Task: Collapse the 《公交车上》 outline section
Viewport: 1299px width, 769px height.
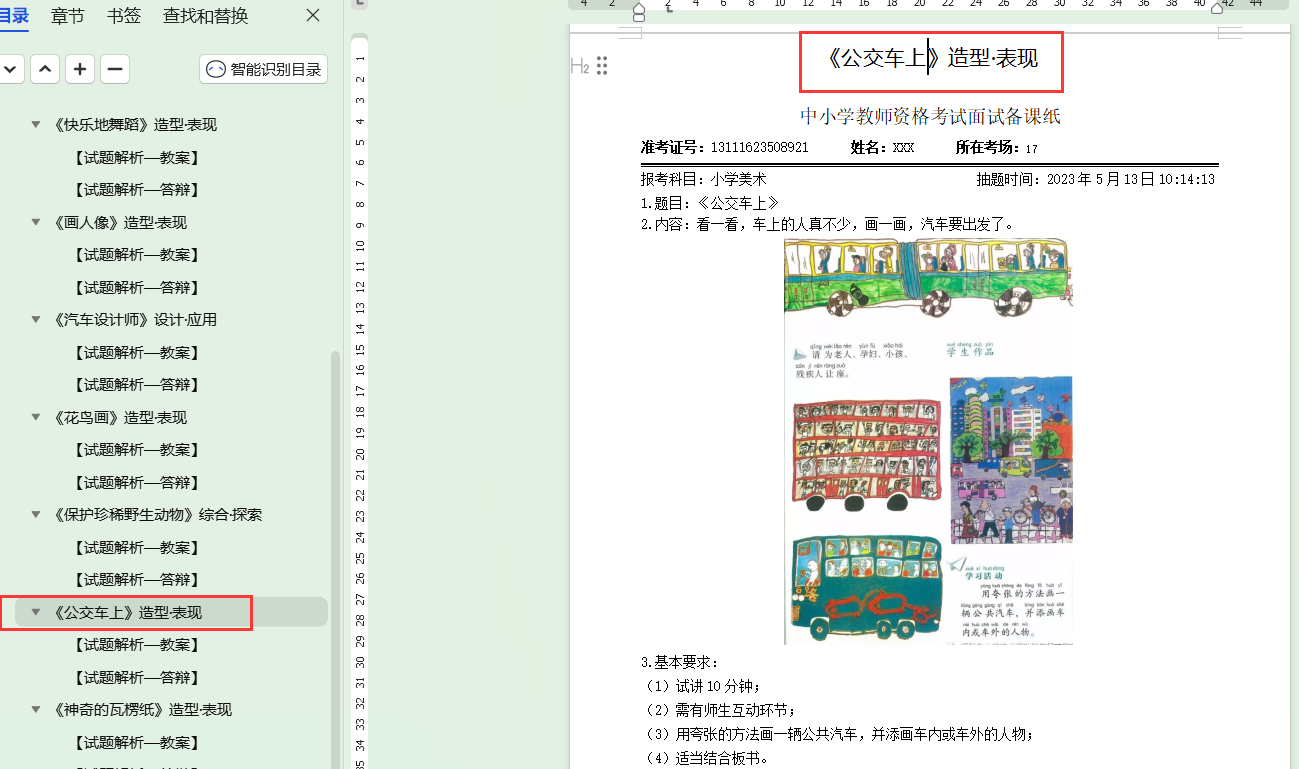Action: [x=36, y=612]
